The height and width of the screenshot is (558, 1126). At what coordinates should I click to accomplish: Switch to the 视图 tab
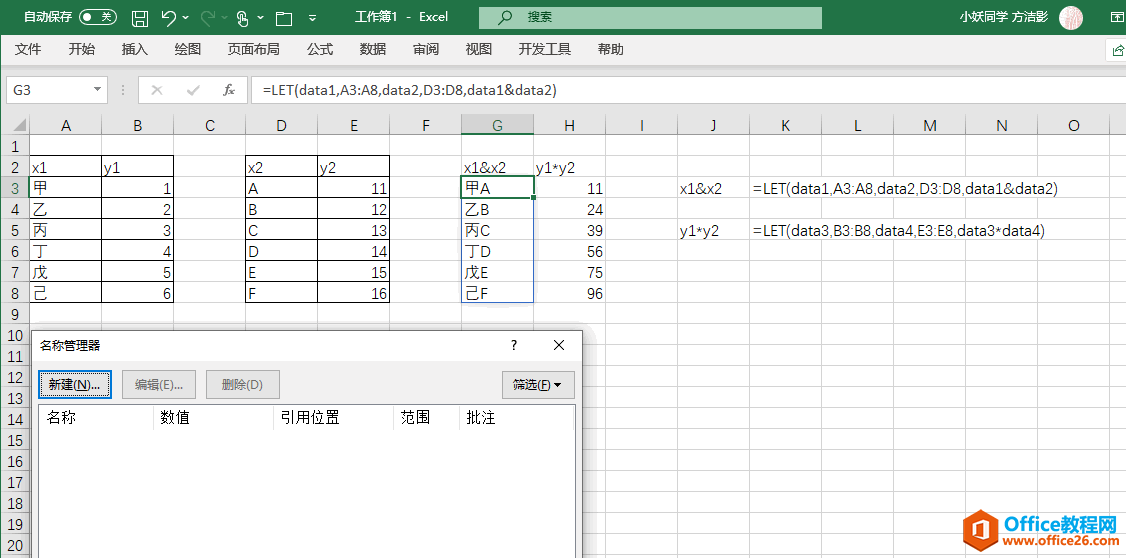click(478, 49)
